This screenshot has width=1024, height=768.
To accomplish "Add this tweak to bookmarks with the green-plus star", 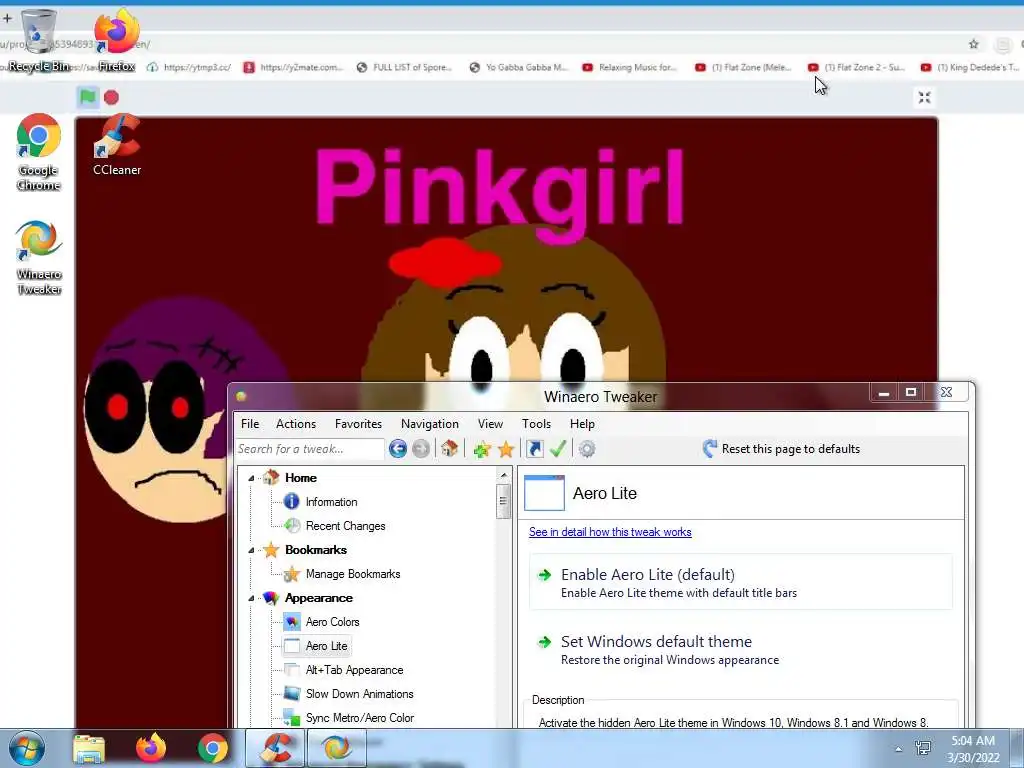I will pyautogui.click(x=482, y=449).
